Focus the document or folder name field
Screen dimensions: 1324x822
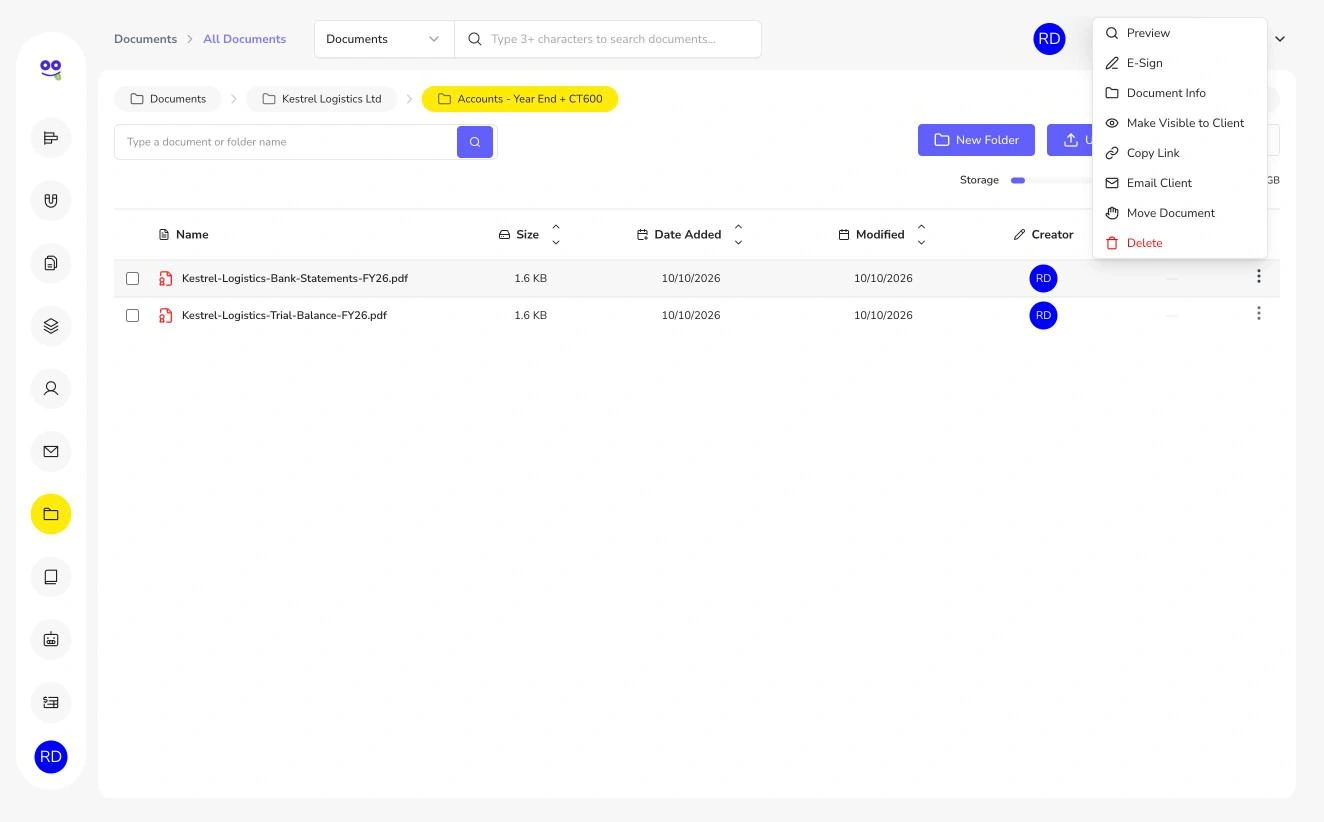[x=286, y=142]
